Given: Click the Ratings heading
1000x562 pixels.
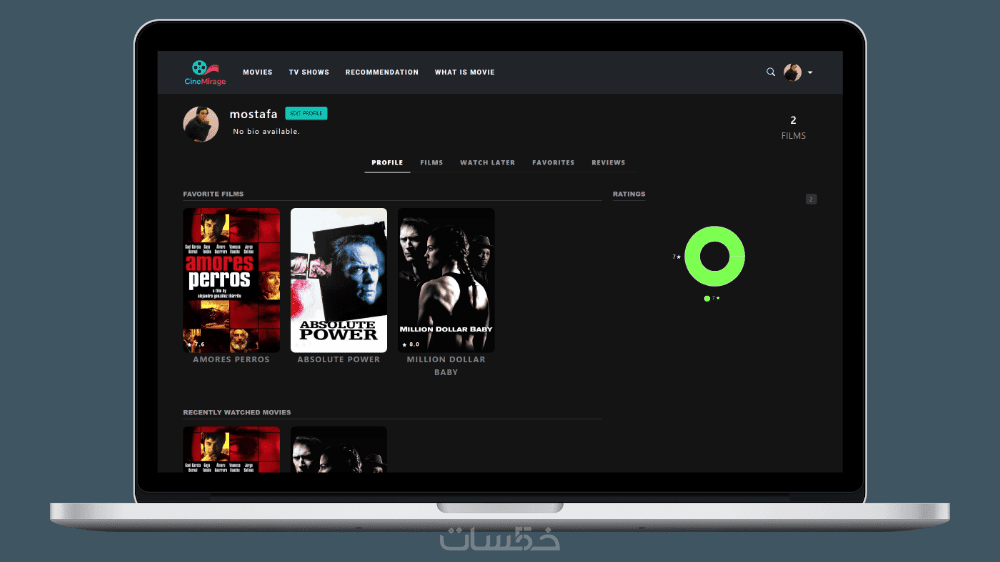Looking at the screenshot, I should (x=629, y=194).
